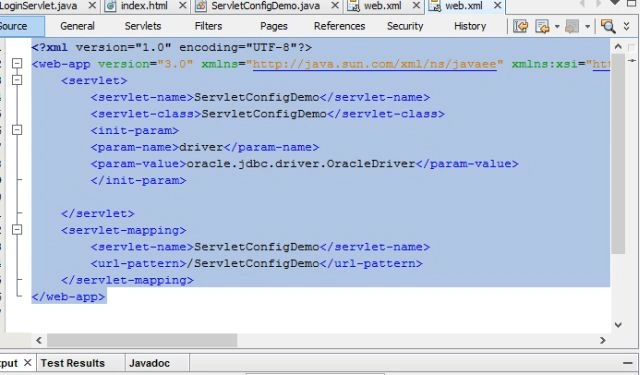This screenshot has height=375, width=640.
Task: Switch to the LoginServlet.java tab
Action: click(x=39, y=6)
